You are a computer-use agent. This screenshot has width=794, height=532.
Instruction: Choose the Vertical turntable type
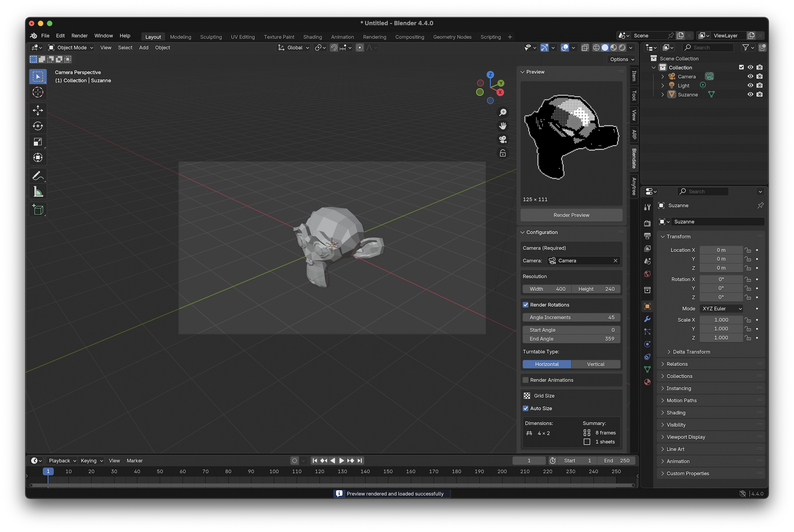[595, 364]
